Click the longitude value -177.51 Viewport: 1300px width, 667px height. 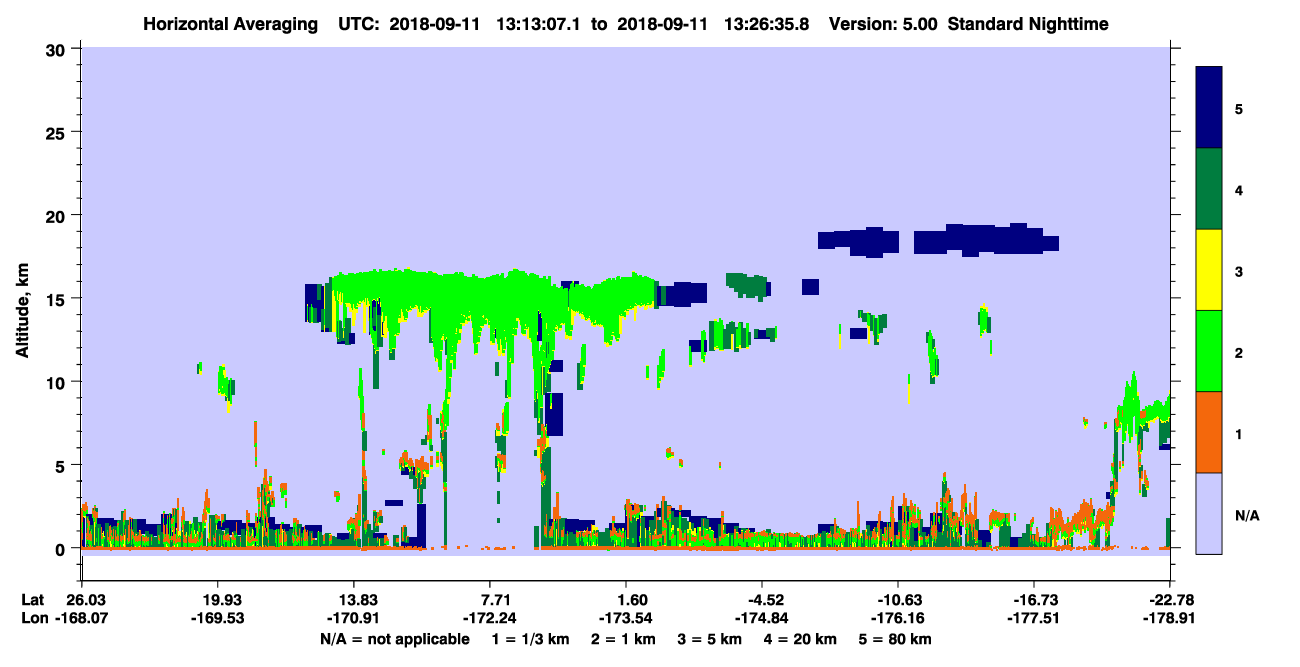1034,618
